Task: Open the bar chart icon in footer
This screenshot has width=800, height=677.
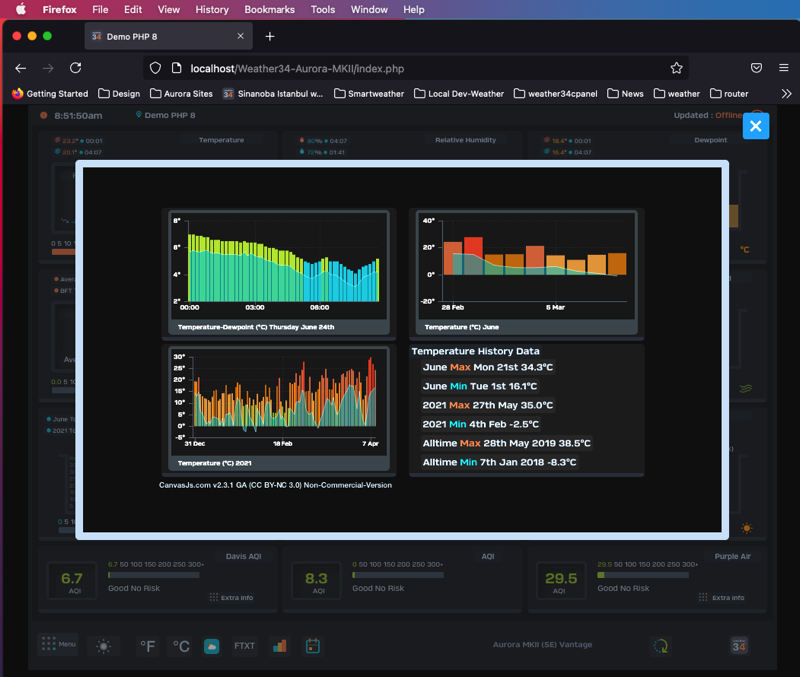Action: 280,646
